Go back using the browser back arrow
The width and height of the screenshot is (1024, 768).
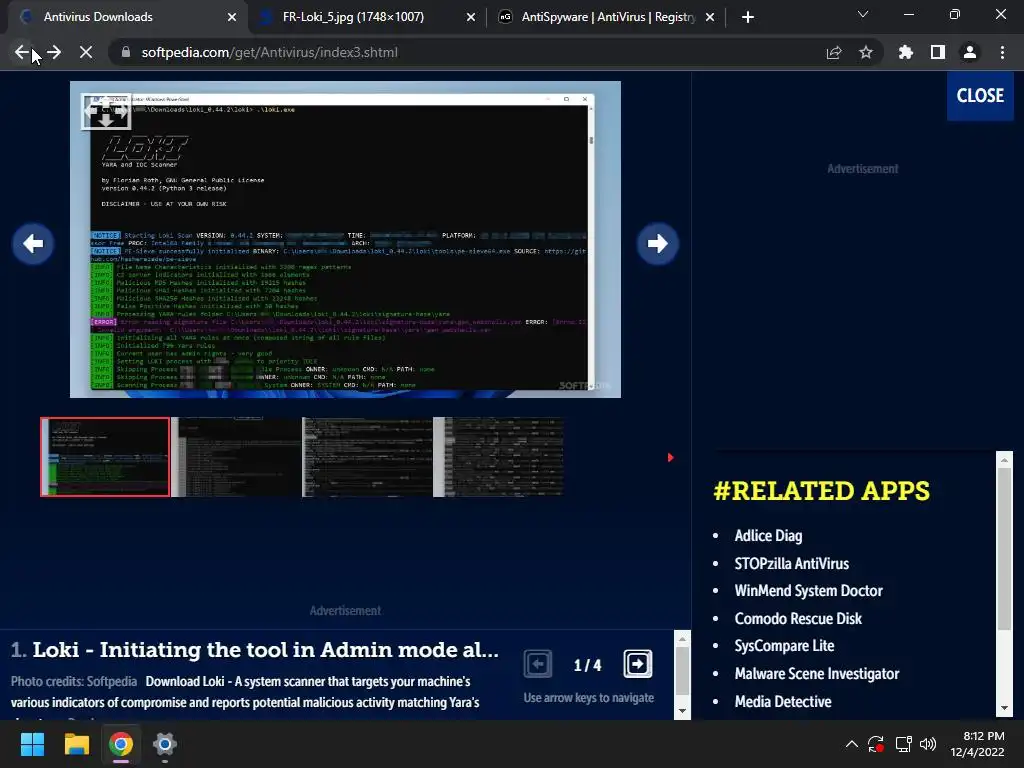point(22,52)
